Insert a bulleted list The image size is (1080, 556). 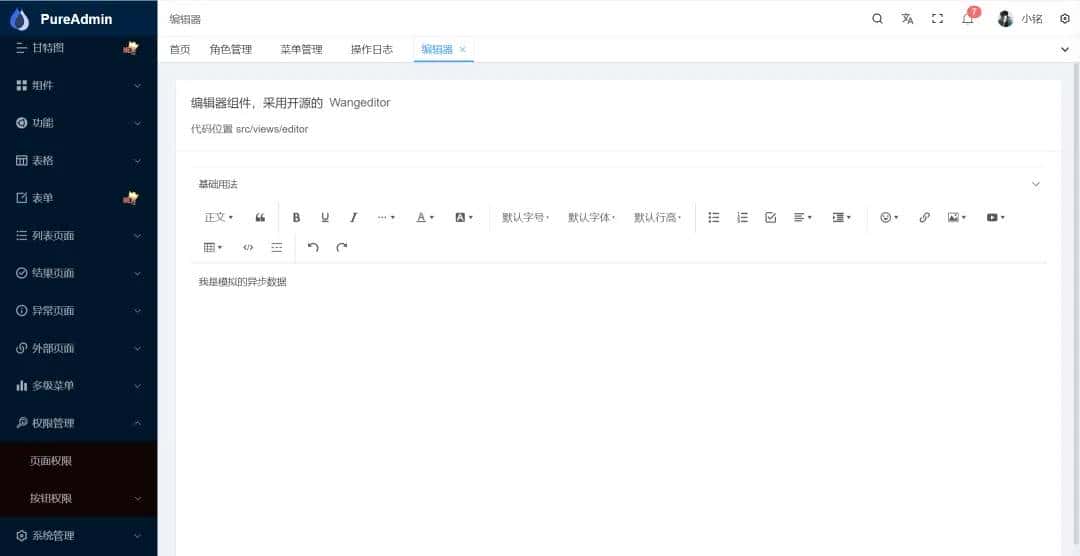point(714,217)
